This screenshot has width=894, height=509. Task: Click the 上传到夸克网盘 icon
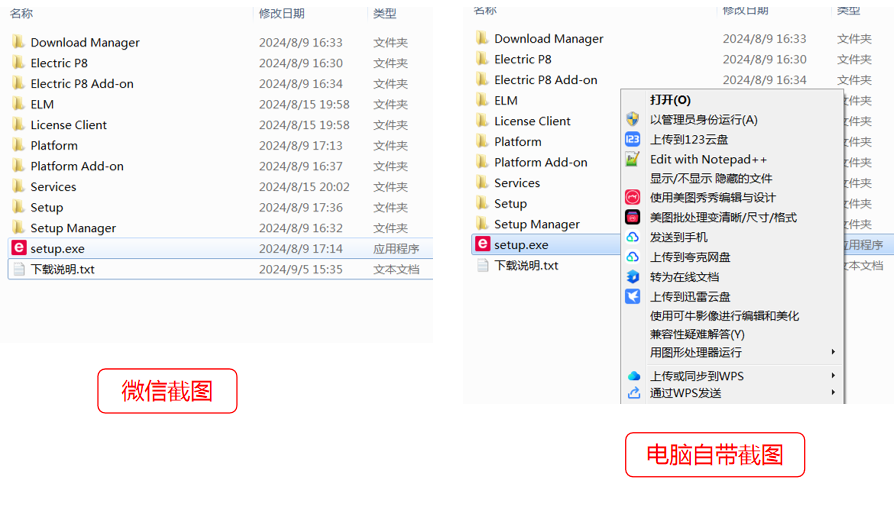[632, 257]
